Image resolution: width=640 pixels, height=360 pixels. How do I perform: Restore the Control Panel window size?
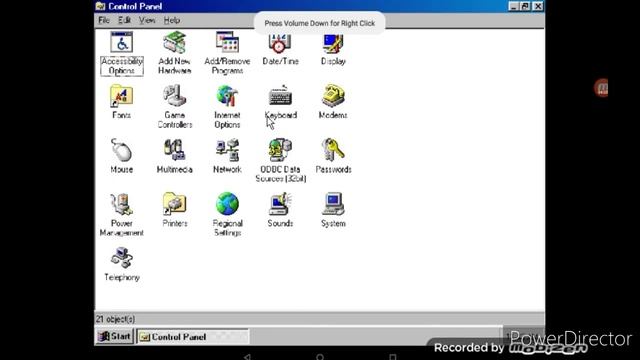tap(525, 6)
